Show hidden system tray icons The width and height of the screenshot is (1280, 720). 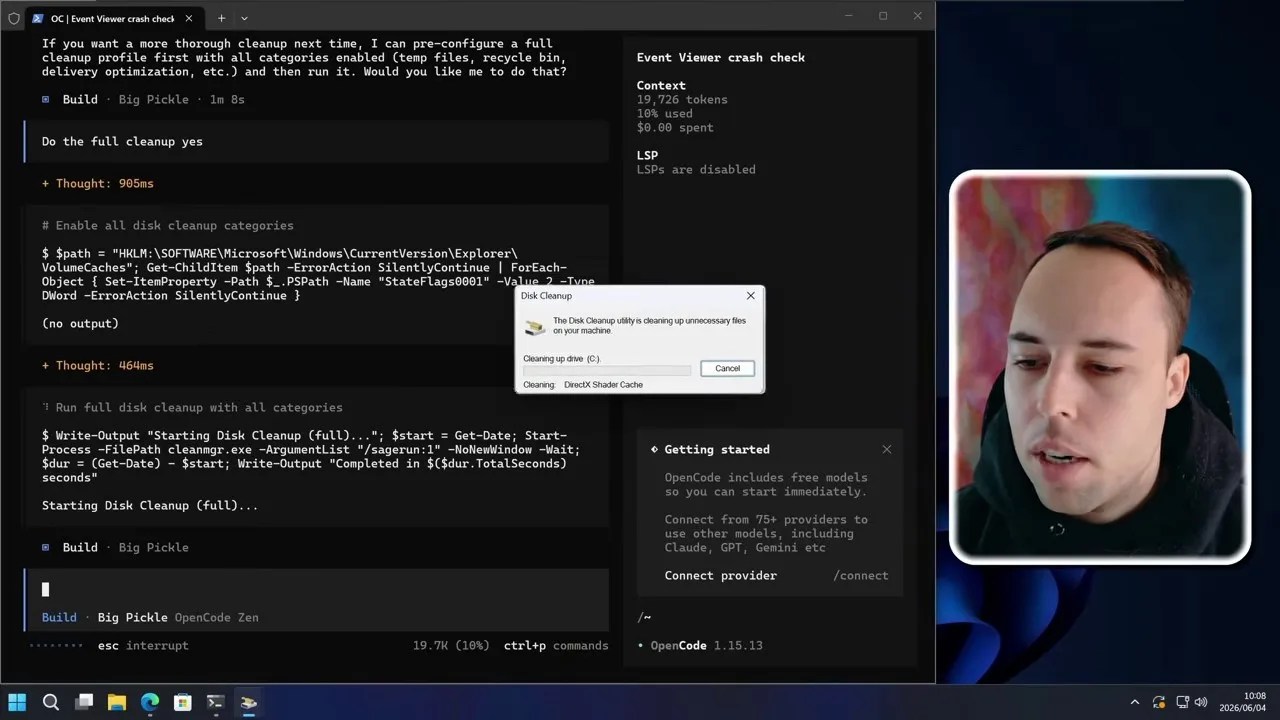(1134, 703)
